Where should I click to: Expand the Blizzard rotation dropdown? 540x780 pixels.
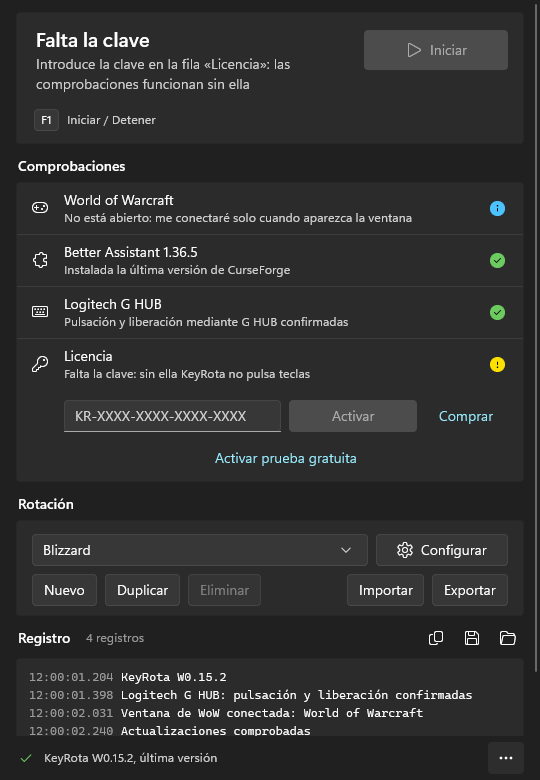click(200, 550)
